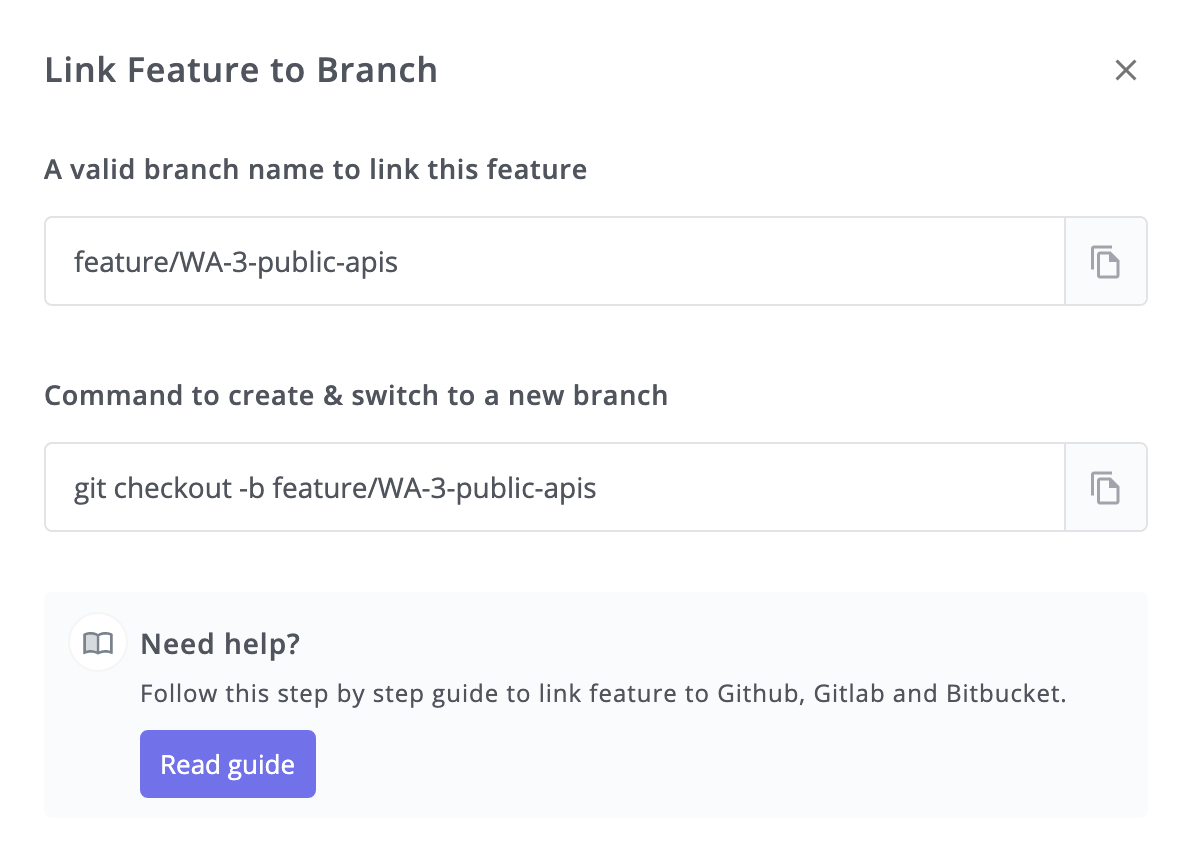Click the 'Link Feature to Branch' title

click(x=241, y=70)
